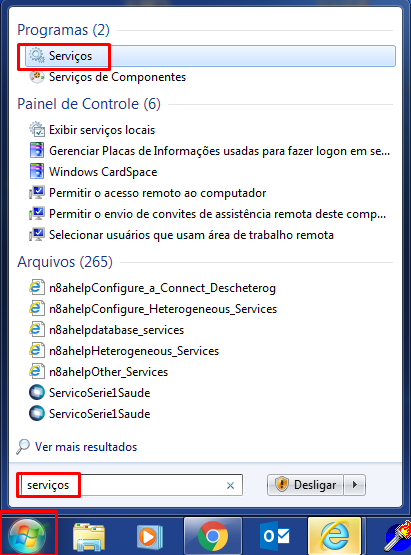
Task: Open n8ahelpdatabase_services file
Action: (116, 330)
